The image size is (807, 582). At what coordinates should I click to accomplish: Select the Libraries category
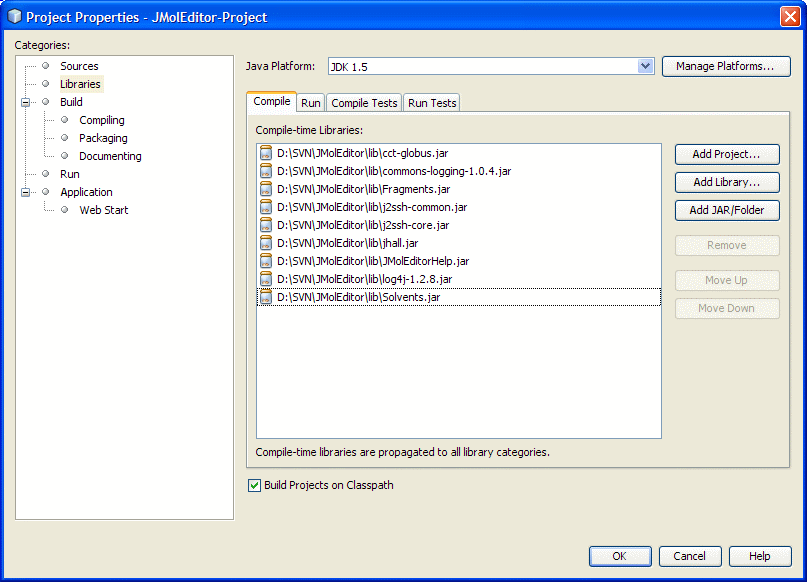click(x=80, y=84)
